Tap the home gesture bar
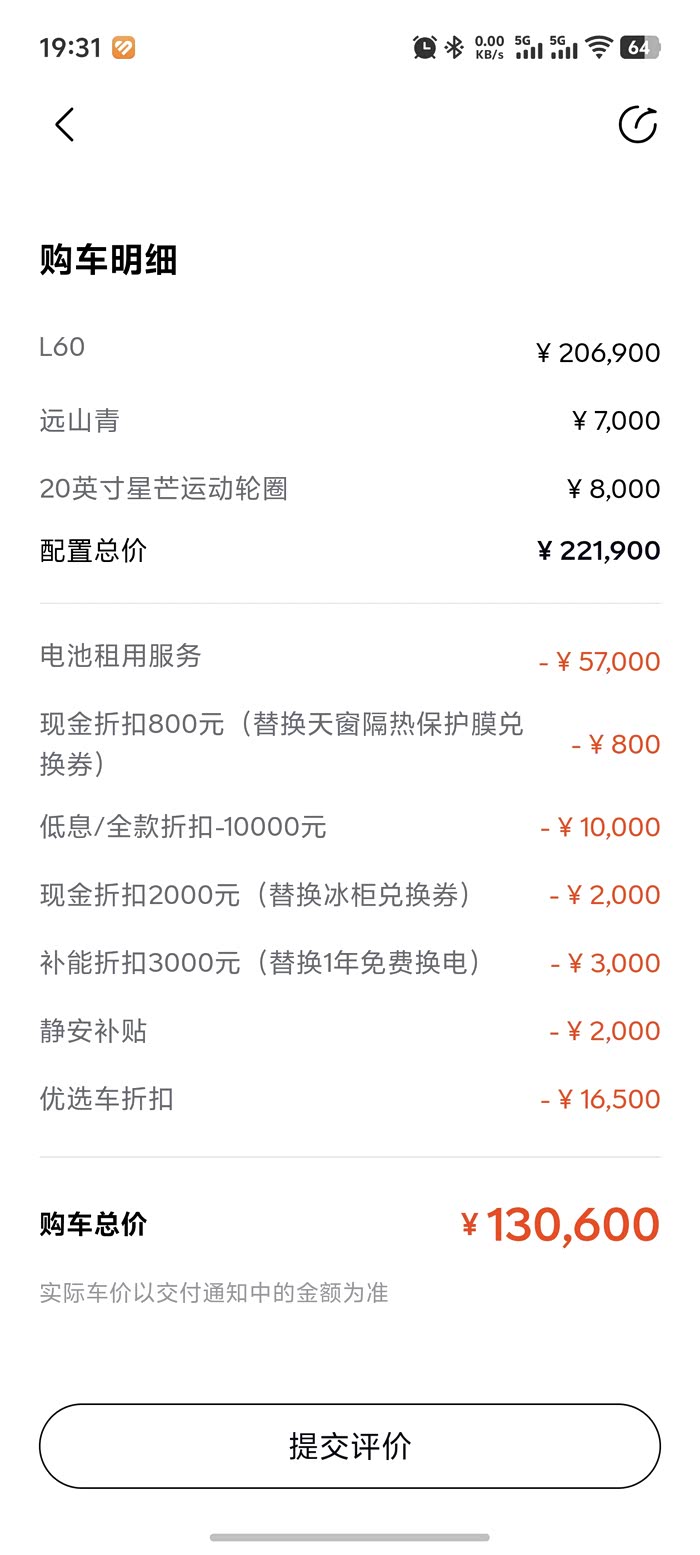The height and width of the screenshot is (1555, 700). (350, 1537)
